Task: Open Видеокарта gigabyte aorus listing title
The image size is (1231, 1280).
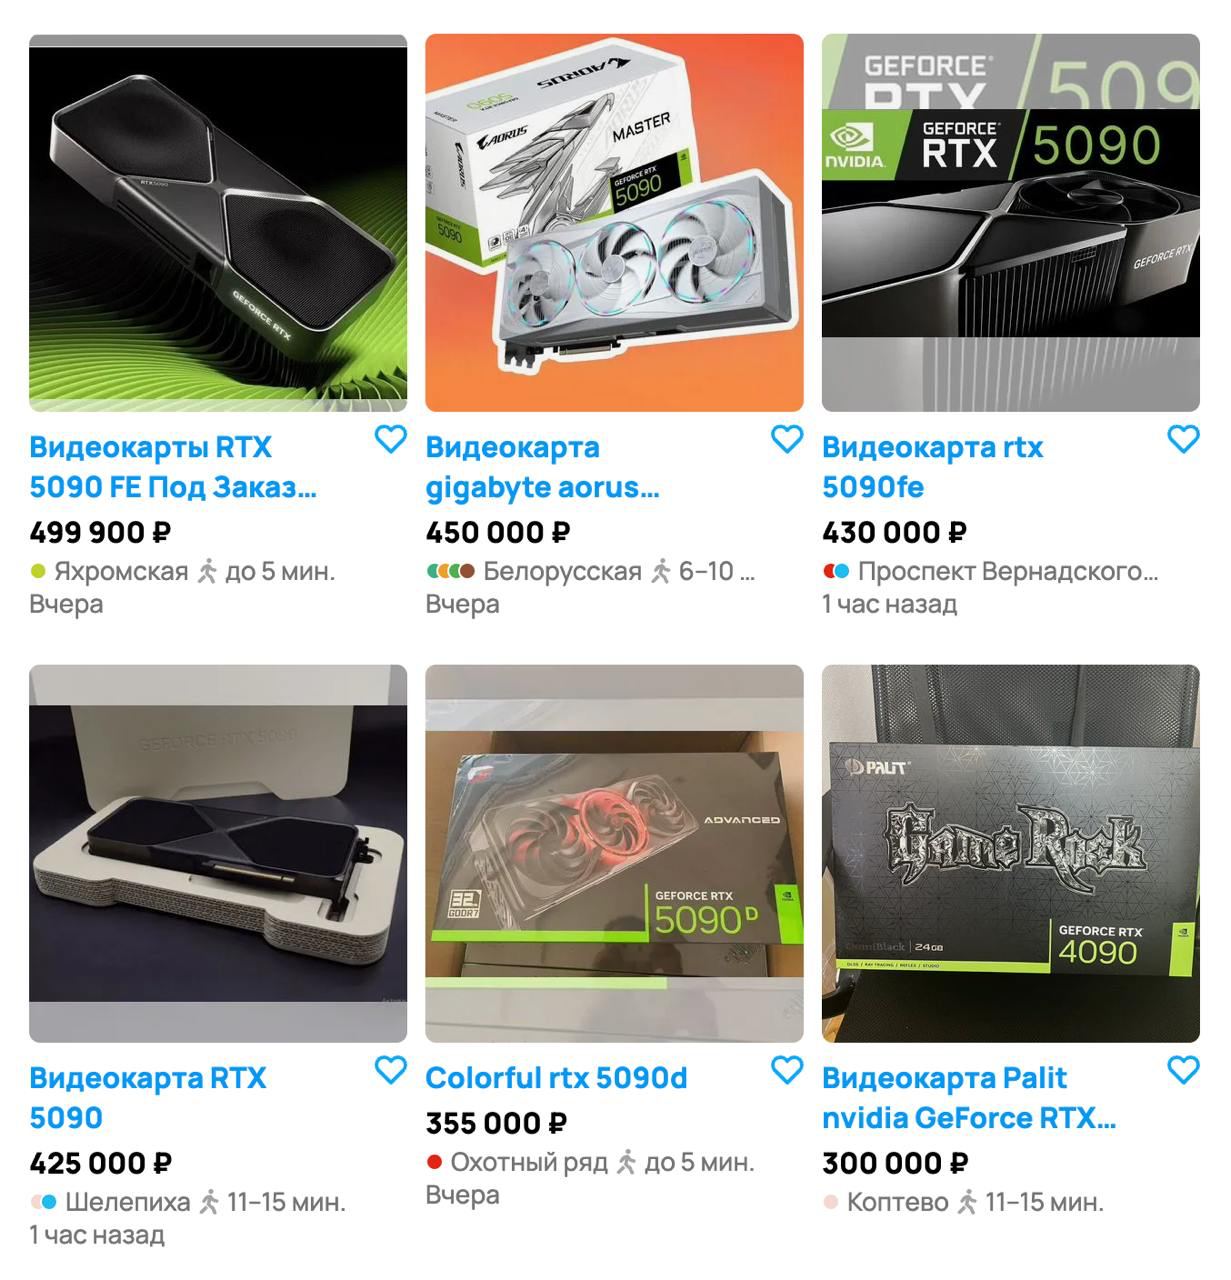Action: point(542,467)
